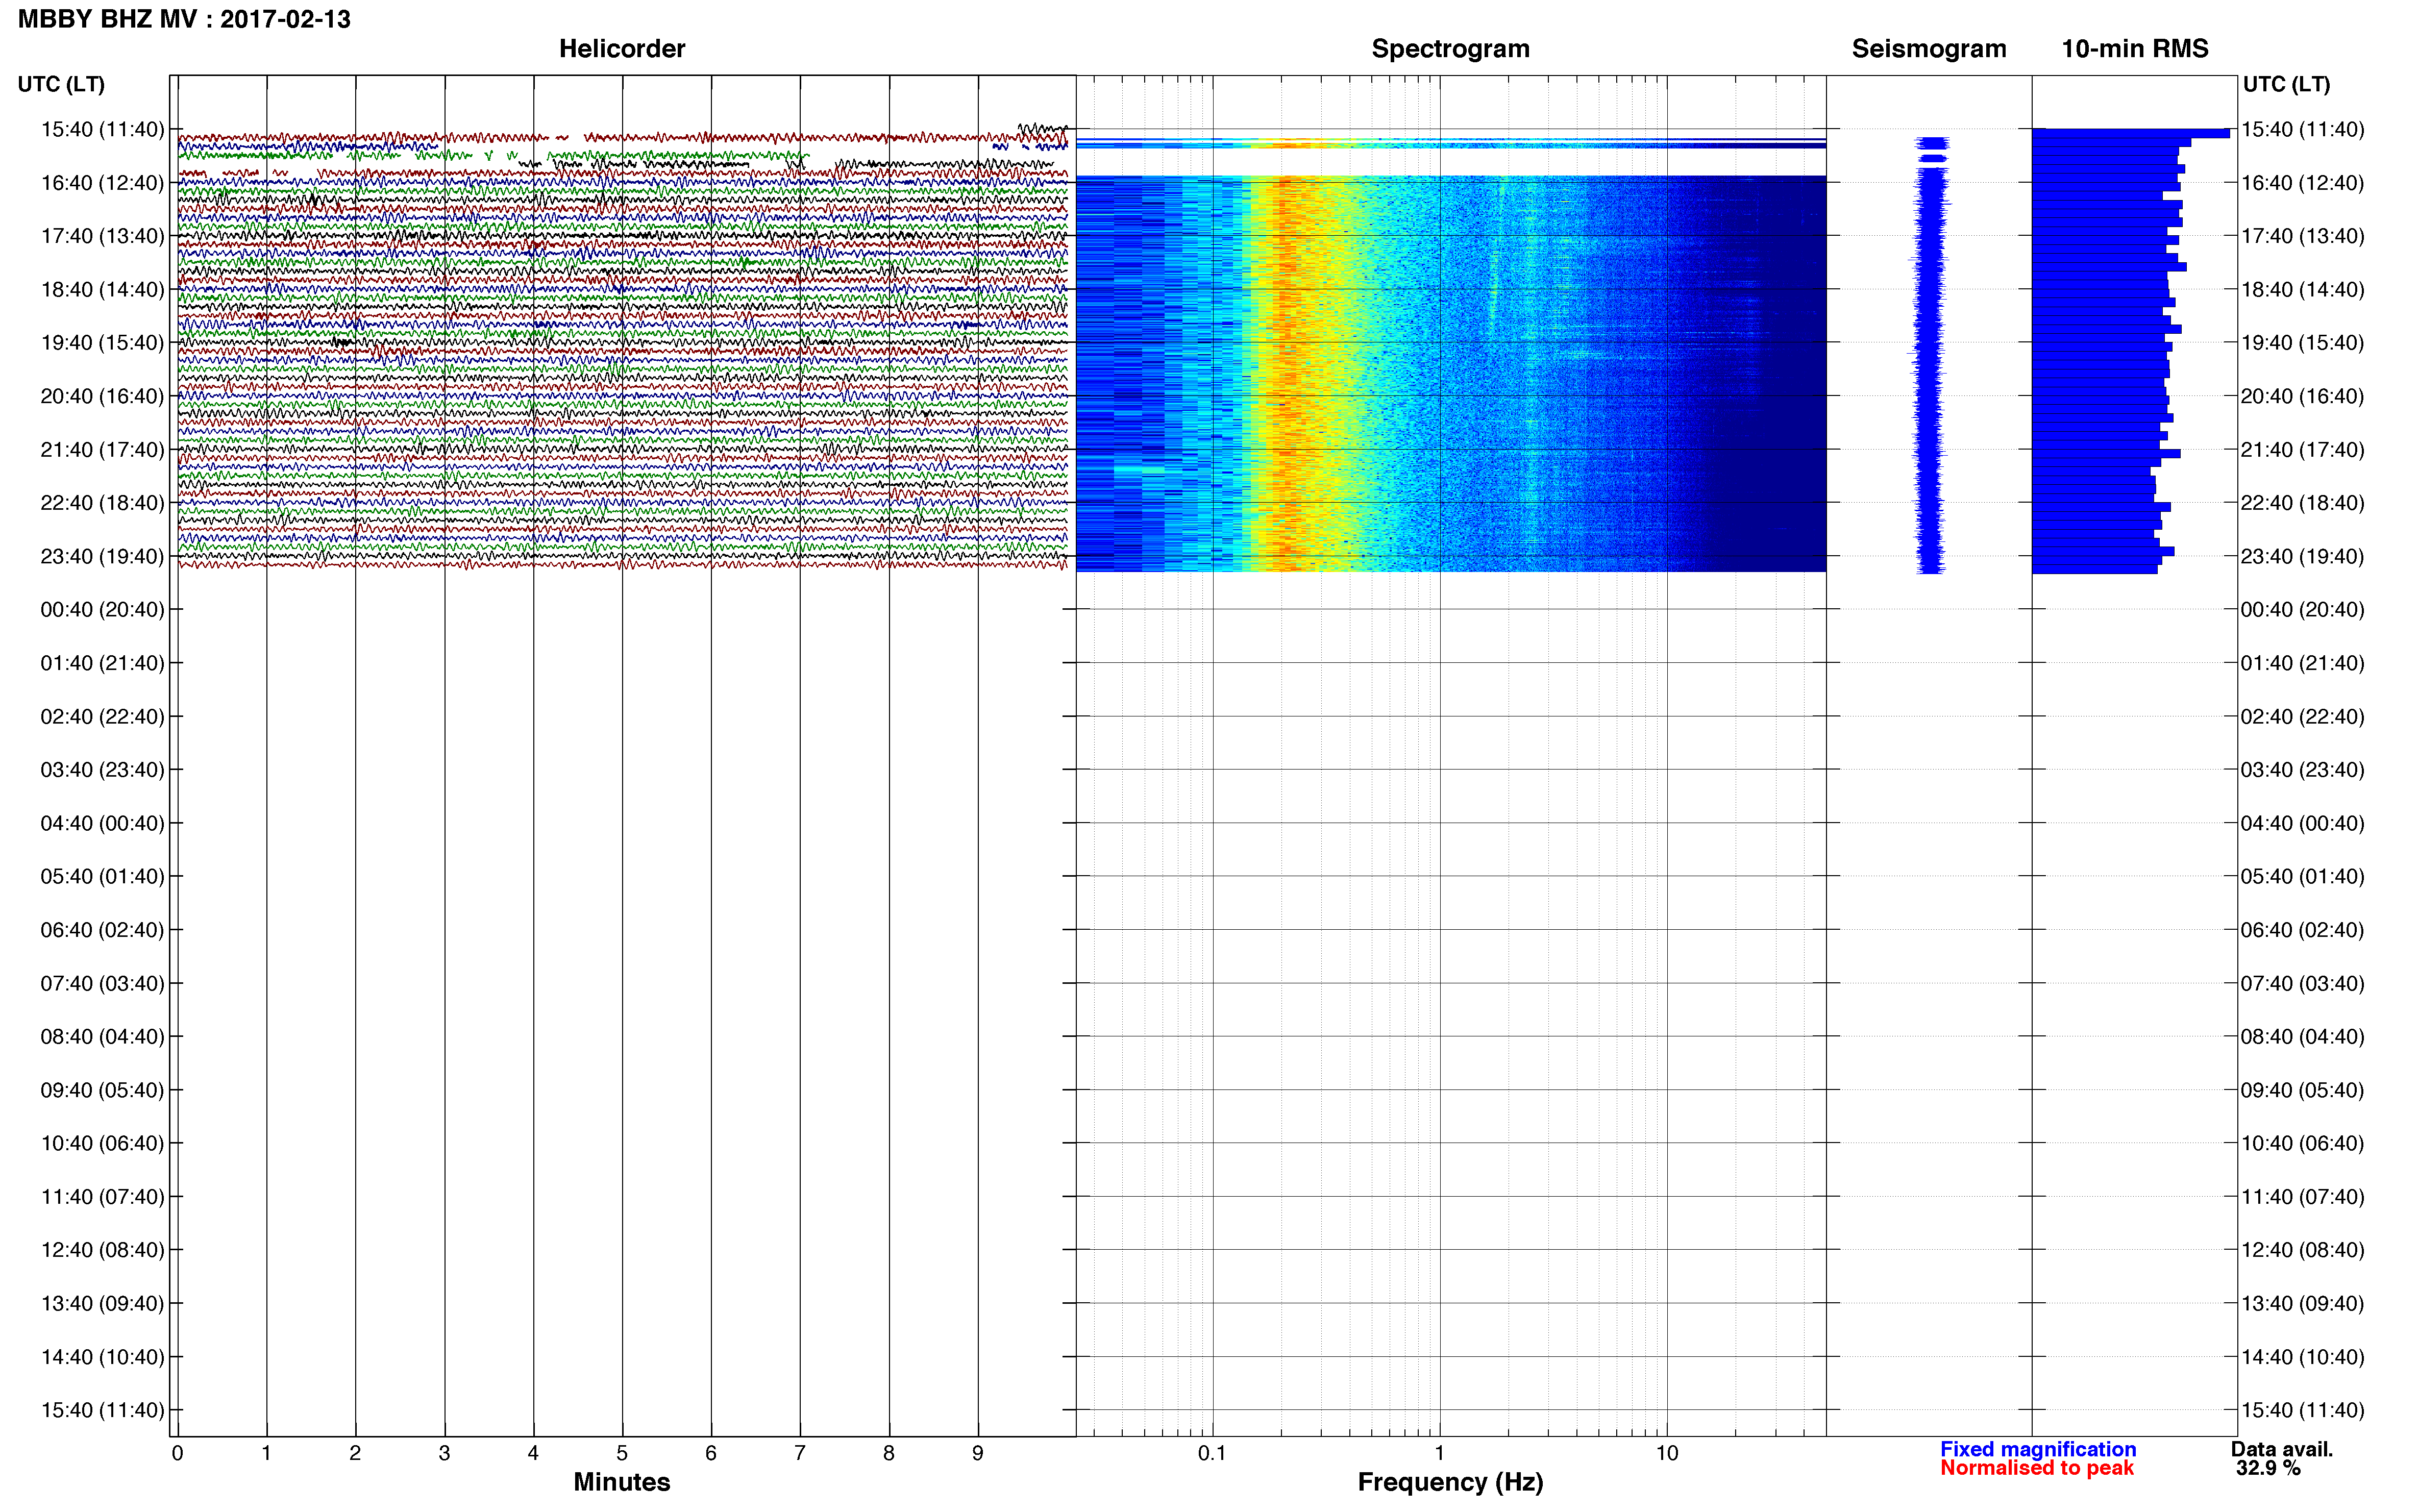Click the 'Data avail.' label
Image resolution: width=2419 pixels, height=1512 pixels.
tap(2282, 1449)
